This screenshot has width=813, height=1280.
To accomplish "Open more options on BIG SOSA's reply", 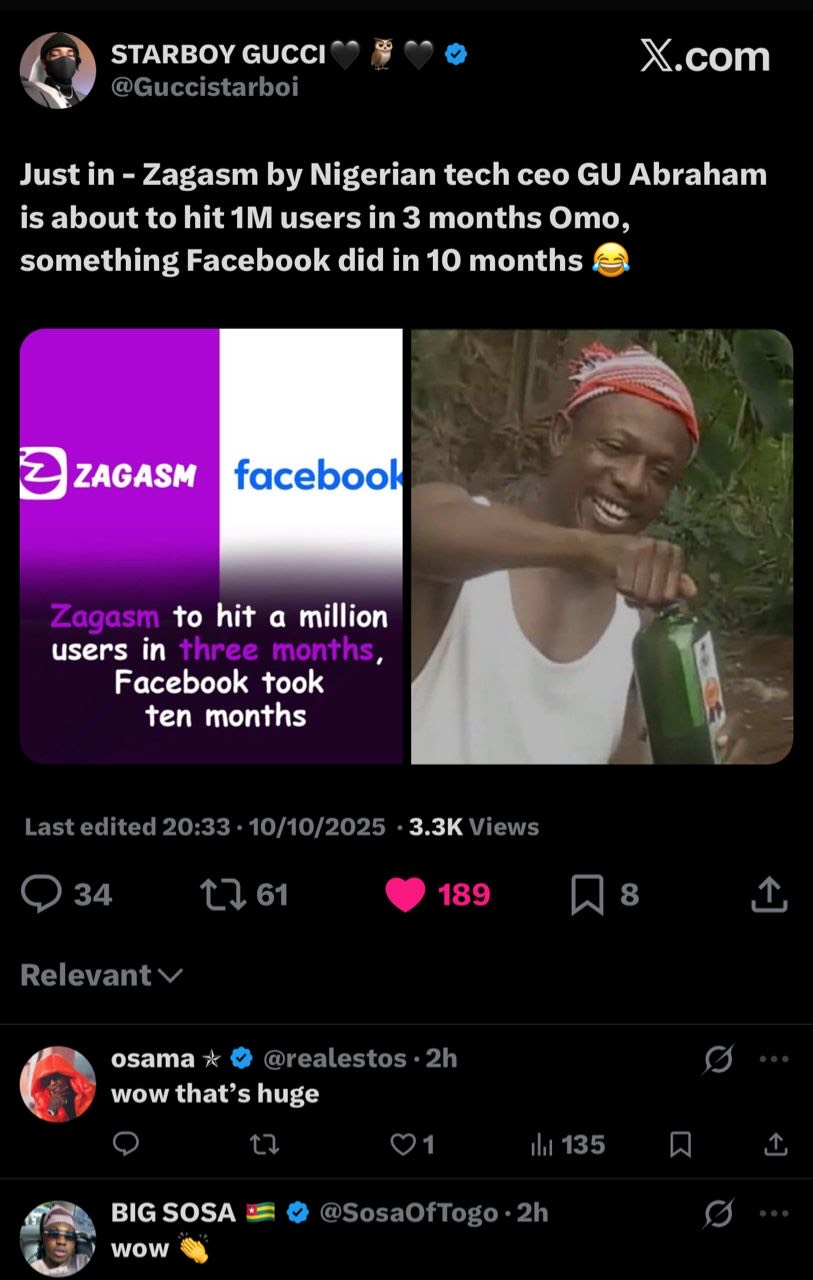I will pyautogui.click(x=774, y=1214).
